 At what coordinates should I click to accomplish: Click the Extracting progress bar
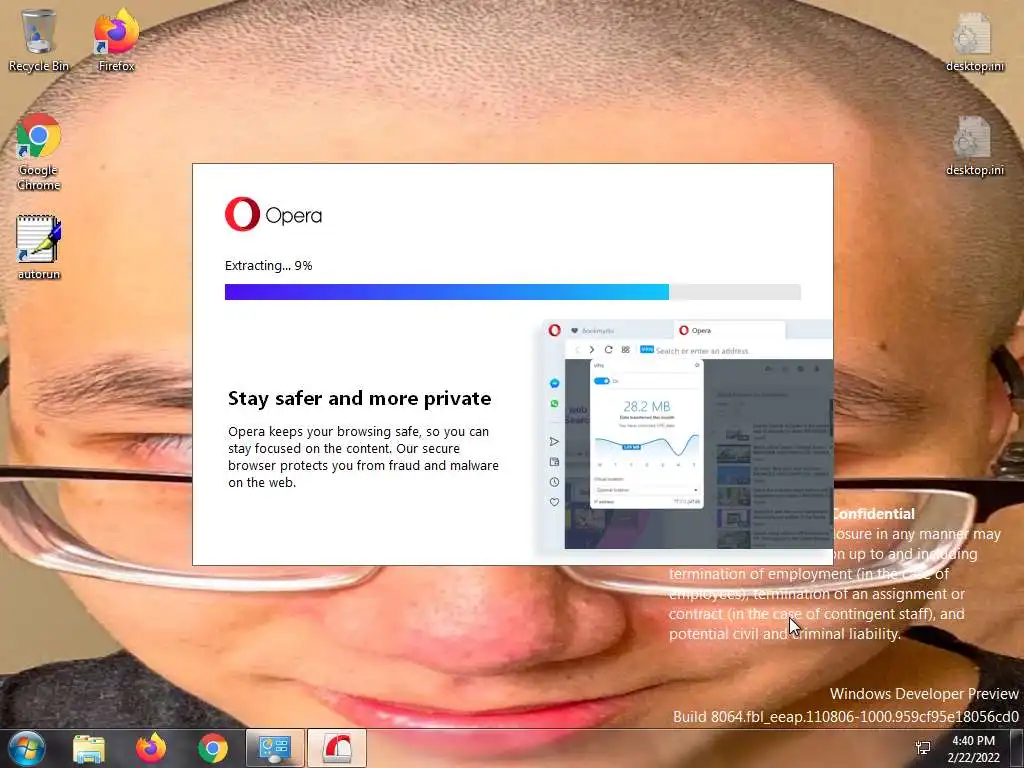513,292
